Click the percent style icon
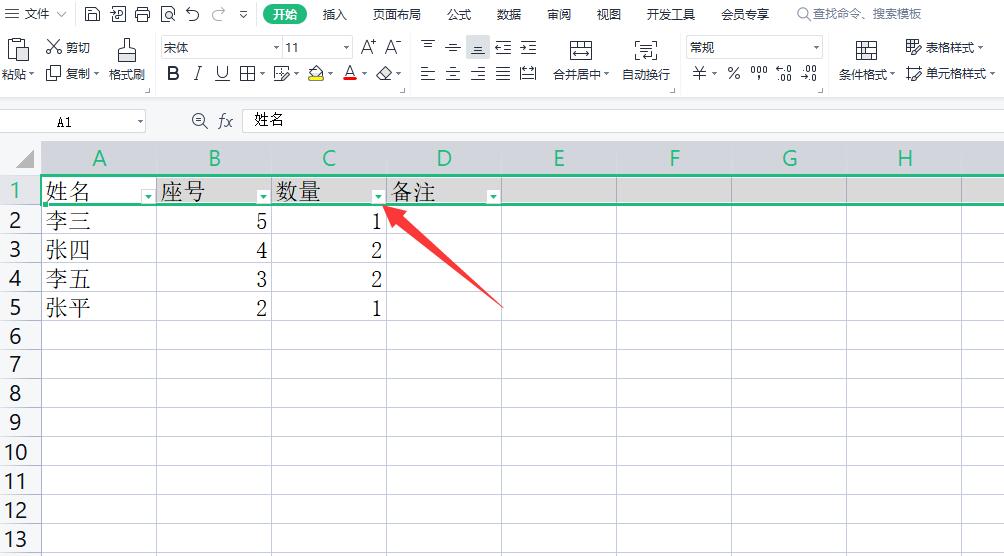Viewport: 1004px width, 556px height. [734, 73]
